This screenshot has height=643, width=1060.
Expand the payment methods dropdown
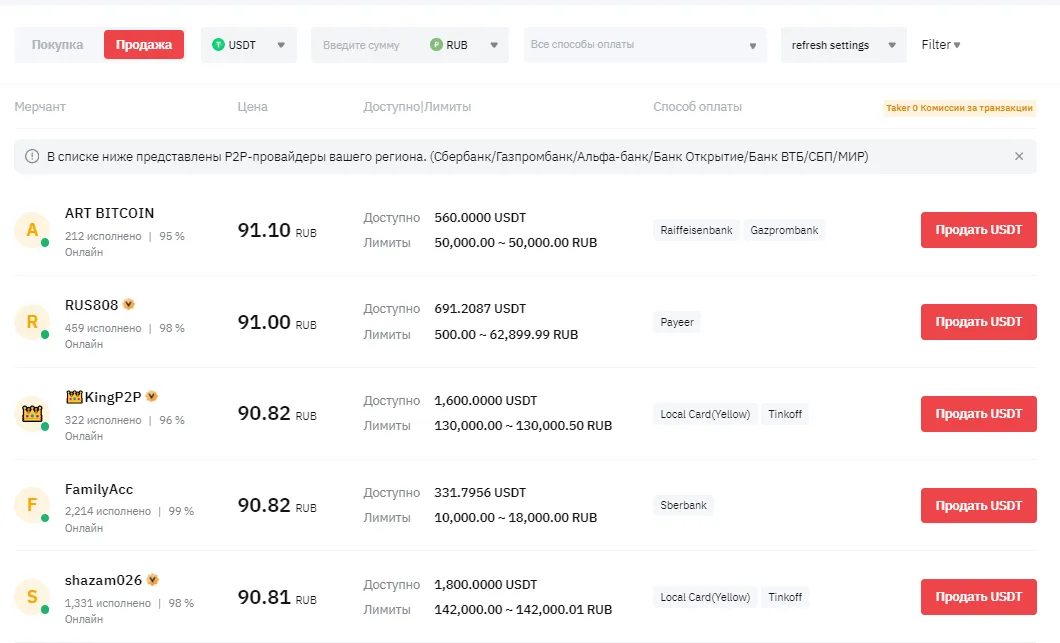pos(644,44)
